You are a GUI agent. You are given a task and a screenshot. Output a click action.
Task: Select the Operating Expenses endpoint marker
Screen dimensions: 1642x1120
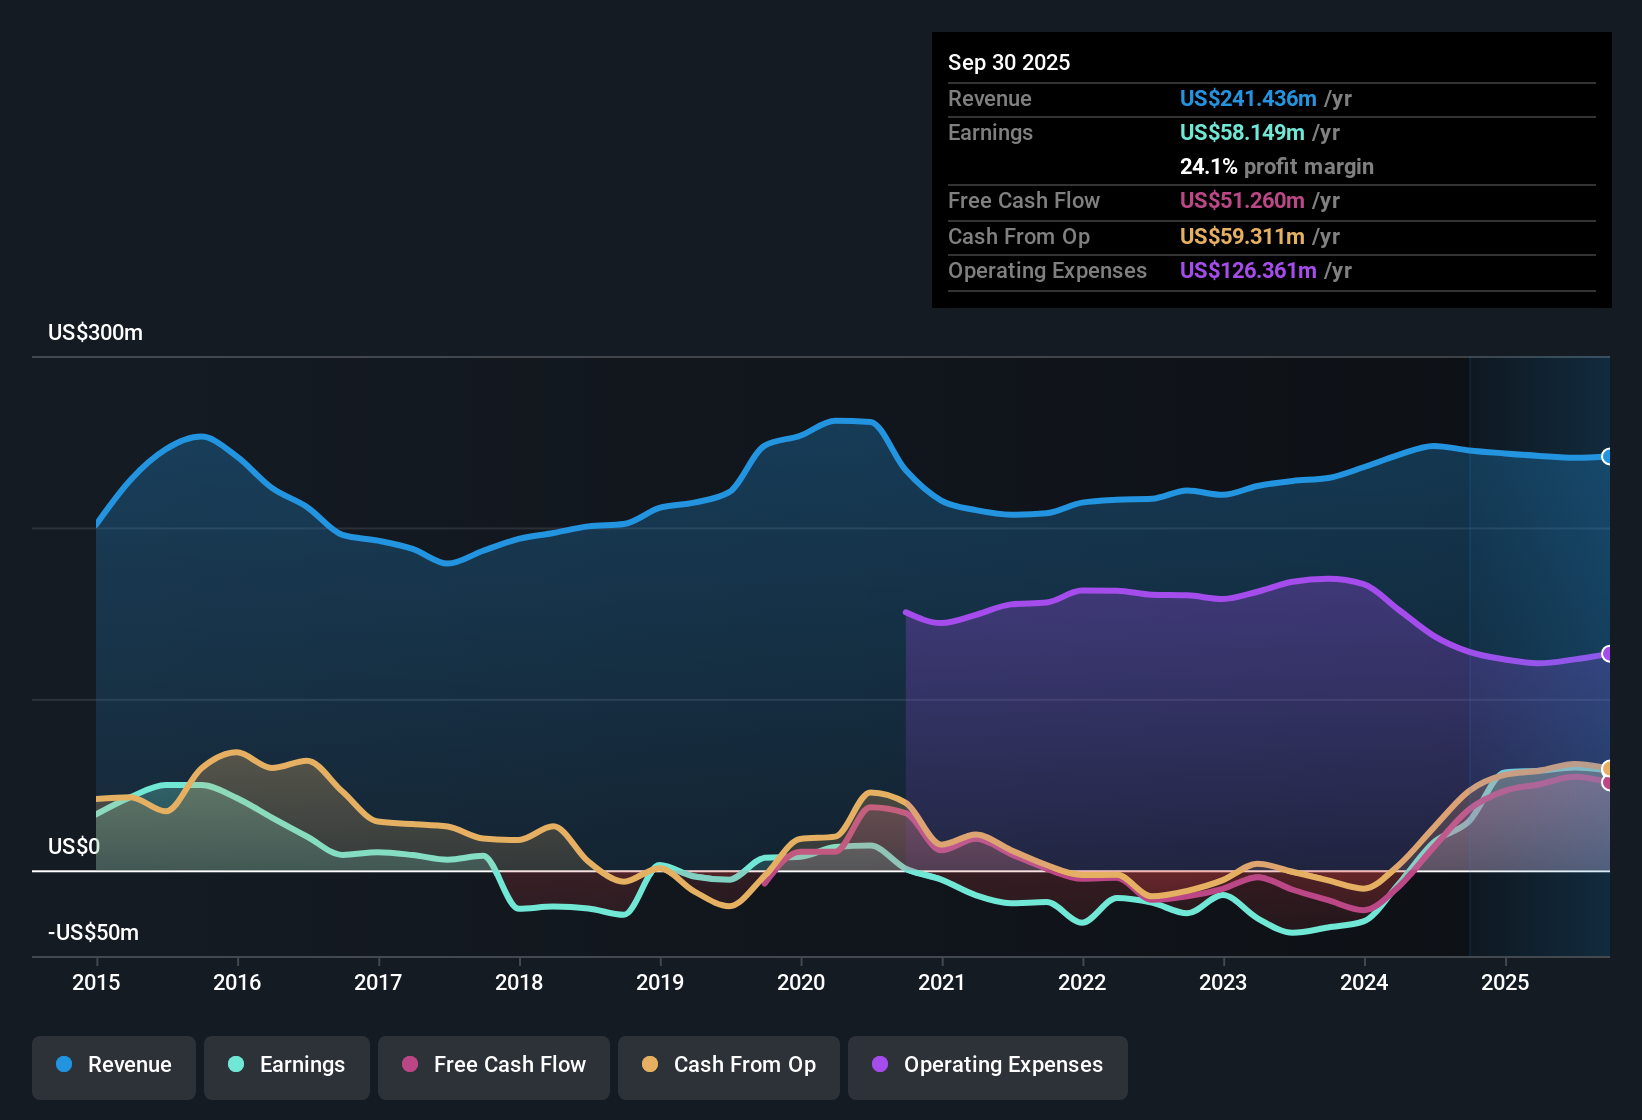(1608, 654)
